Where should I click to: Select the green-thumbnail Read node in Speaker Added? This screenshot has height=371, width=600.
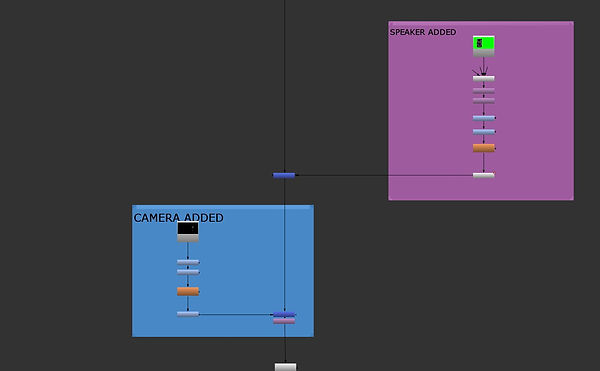click(x=484, y=46)
